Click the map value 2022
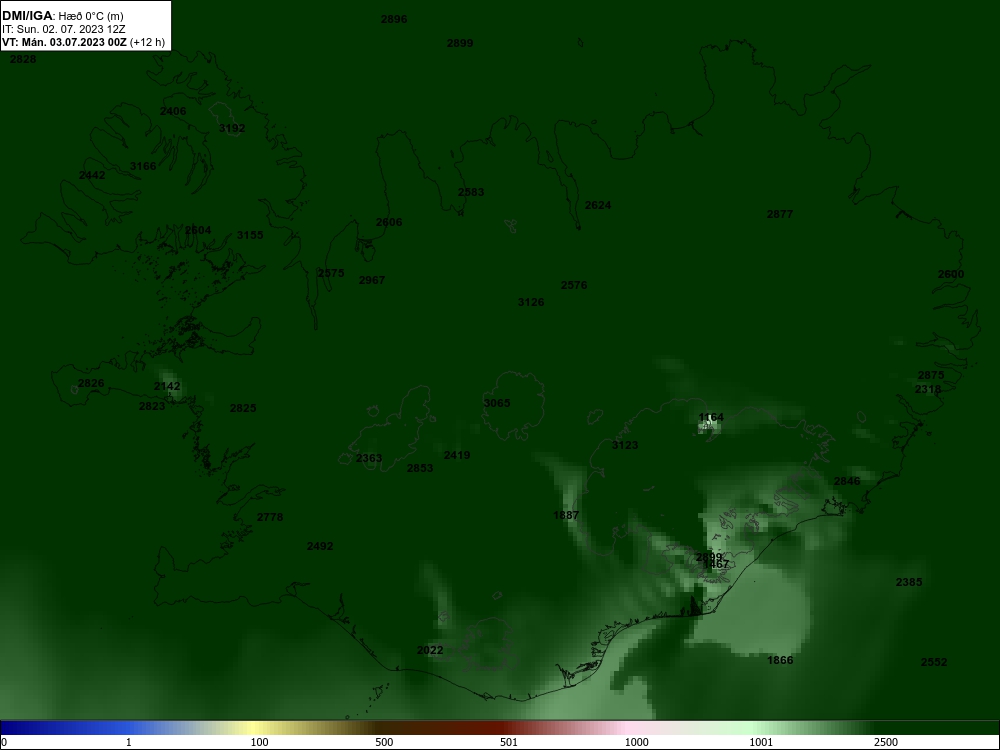Viewport: 1000px width, 750px height. pos(430,651)
